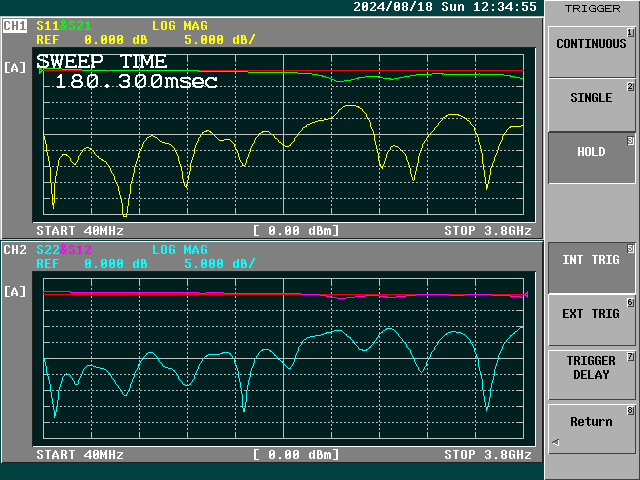Screen dimensions: 640x480
Task: Click the yellow S11 trace label
Action: tap(46, 25)
